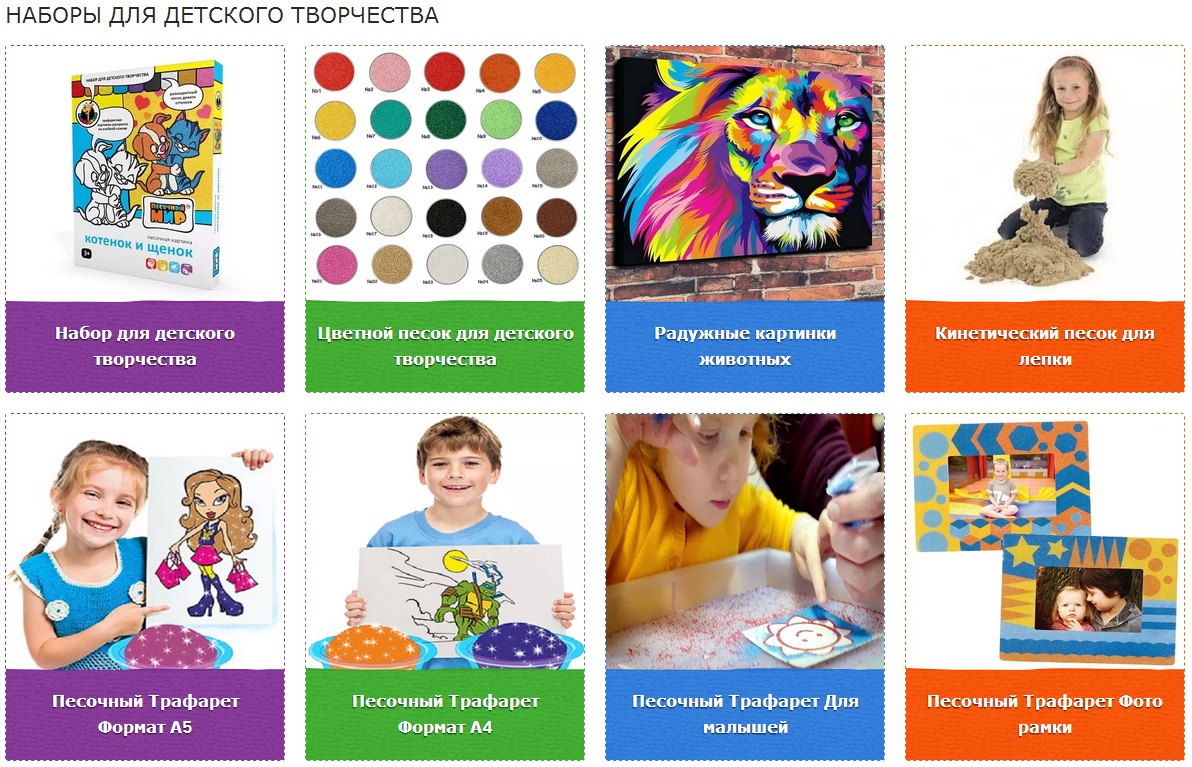Open 'Набор для детского творчества' category
1192x767 pixels.
(145, 346)
